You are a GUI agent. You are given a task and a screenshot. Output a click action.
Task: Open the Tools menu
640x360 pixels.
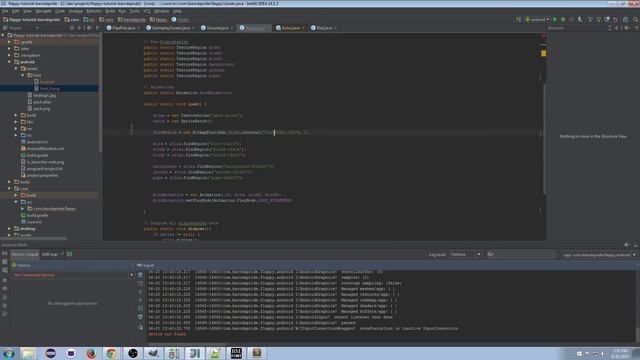tap(134, 11)
